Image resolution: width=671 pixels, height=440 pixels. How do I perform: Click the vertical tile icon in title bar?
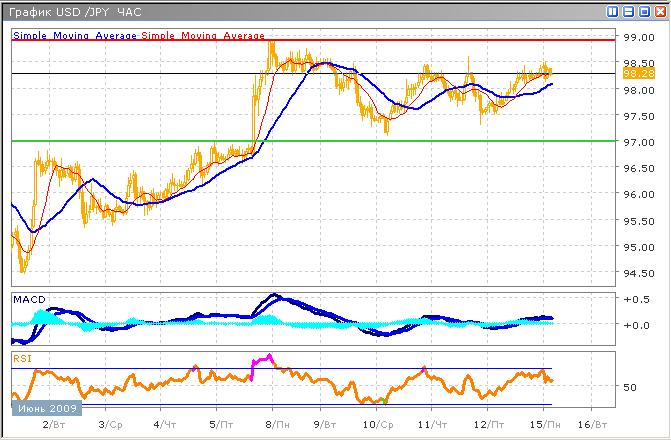point(611,11)
